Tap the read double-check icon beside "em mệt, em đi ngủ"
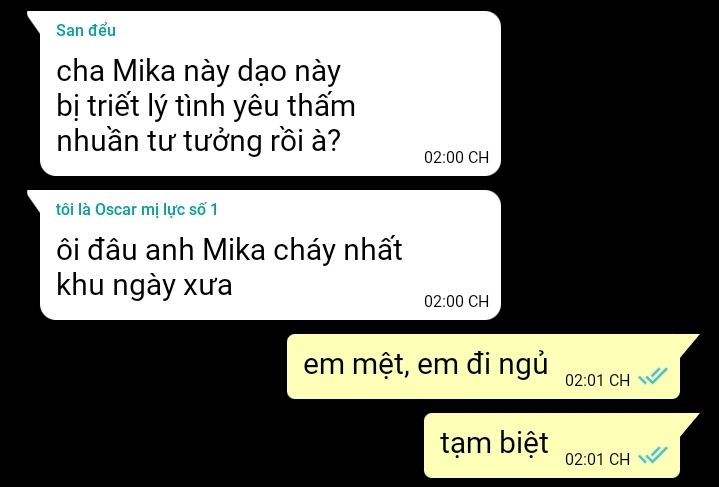Screen dimensions: 719x487 [x=653, y=376]
